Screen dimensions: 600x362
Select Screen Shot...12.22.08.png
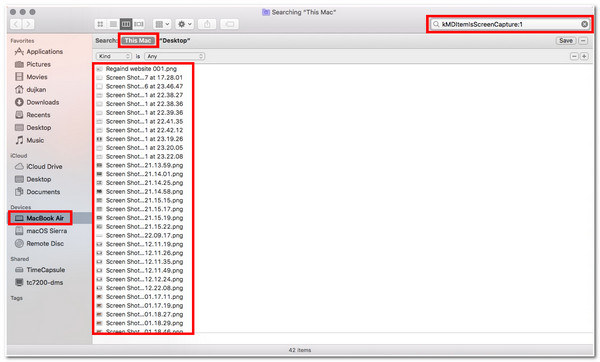click(144, 288)
